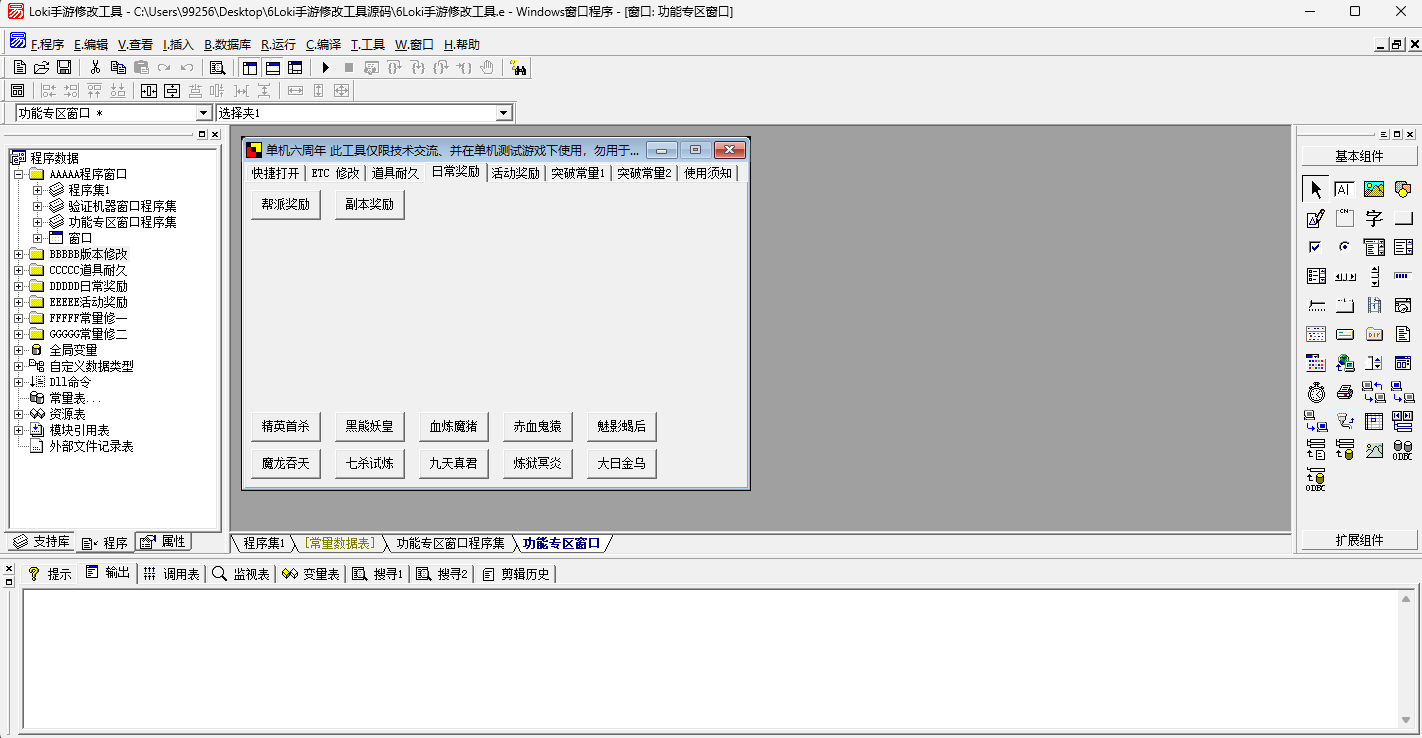This screenshot has height=738, width=1422.
Task: Select the timer clock component
Action: click(x=1316, y=392)
